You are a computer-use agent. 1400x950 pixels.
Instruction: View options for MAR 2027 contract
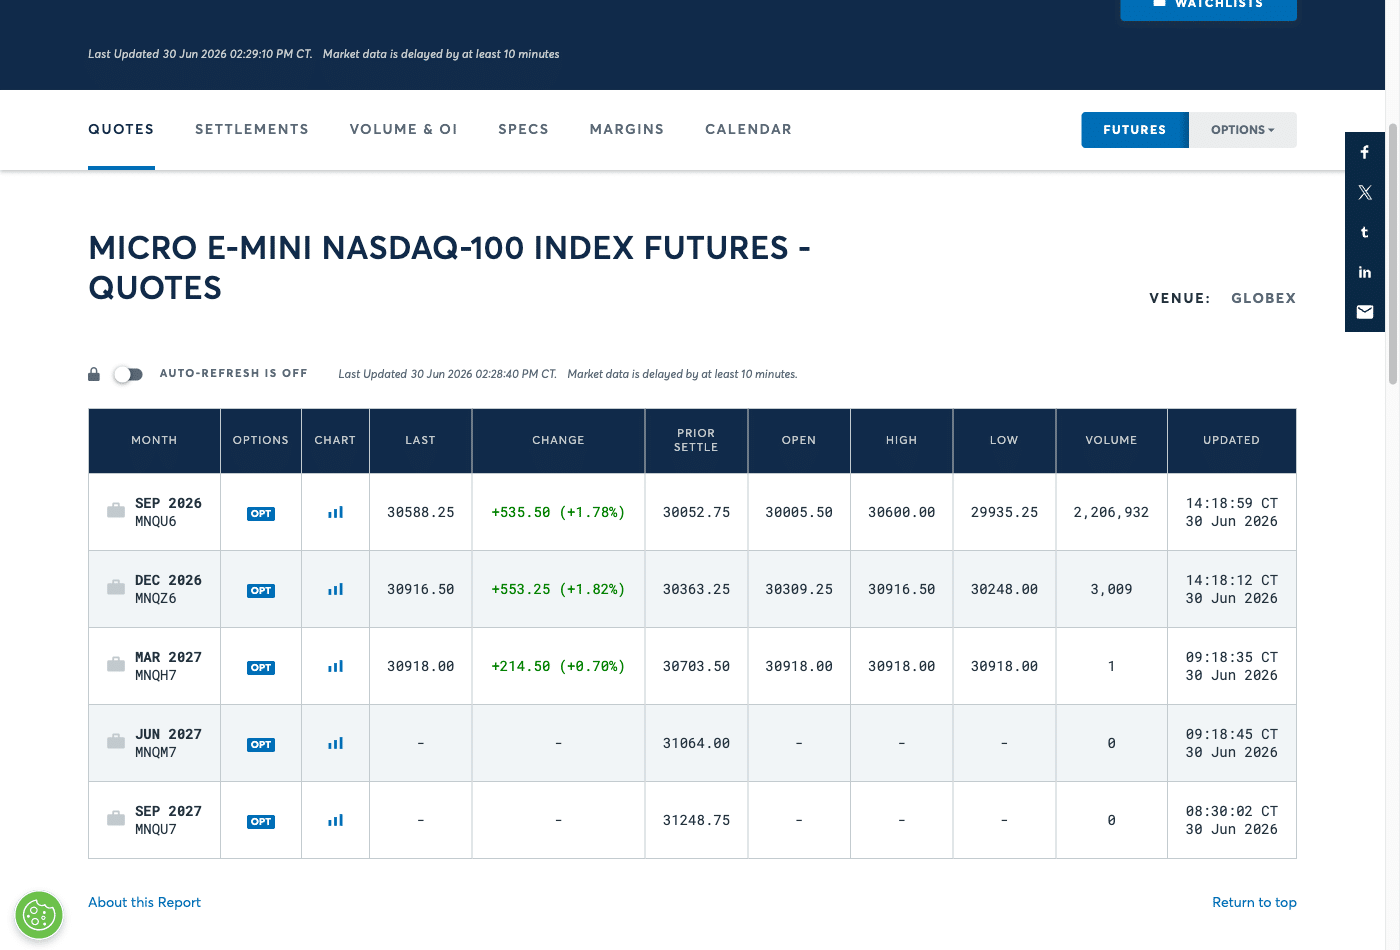point(261,667)
